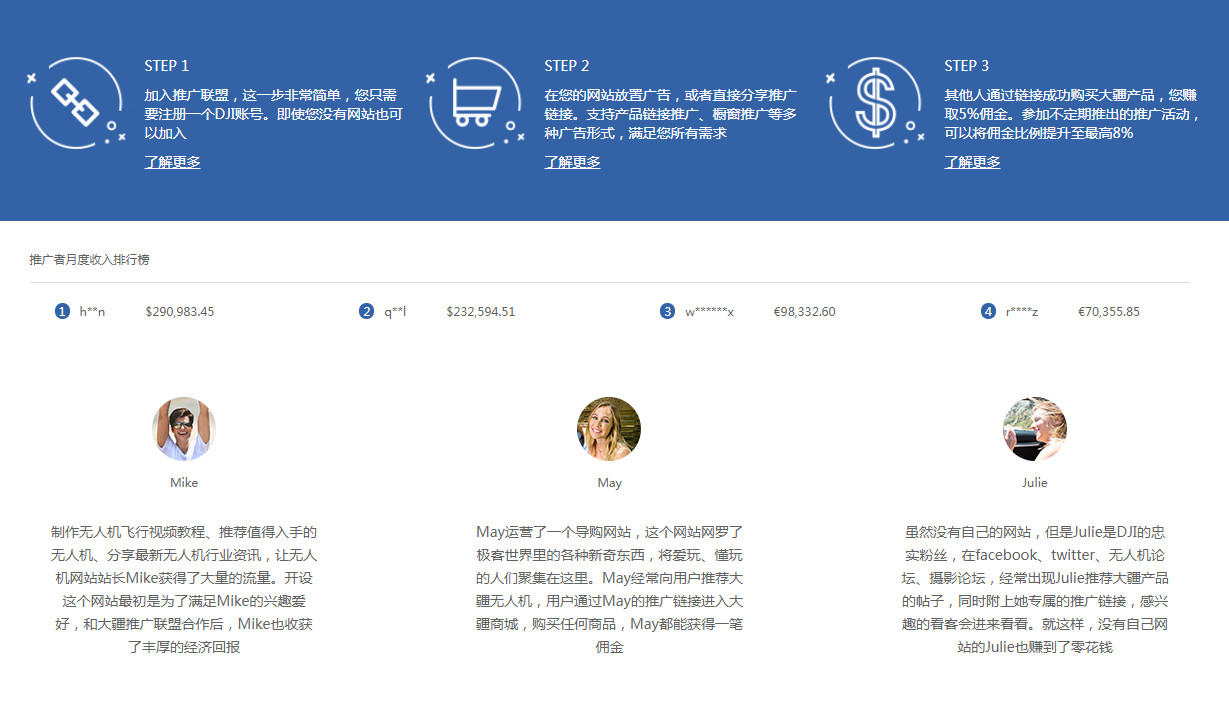Open 了解更多 under STEP 2

(x=572, y=161)
